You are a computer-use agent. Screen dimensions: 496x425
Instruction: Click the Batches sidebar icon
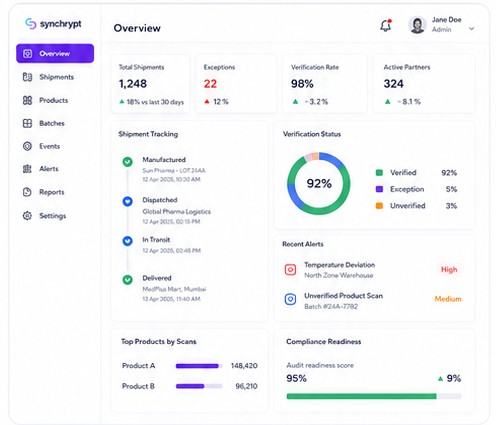[27, 123]
